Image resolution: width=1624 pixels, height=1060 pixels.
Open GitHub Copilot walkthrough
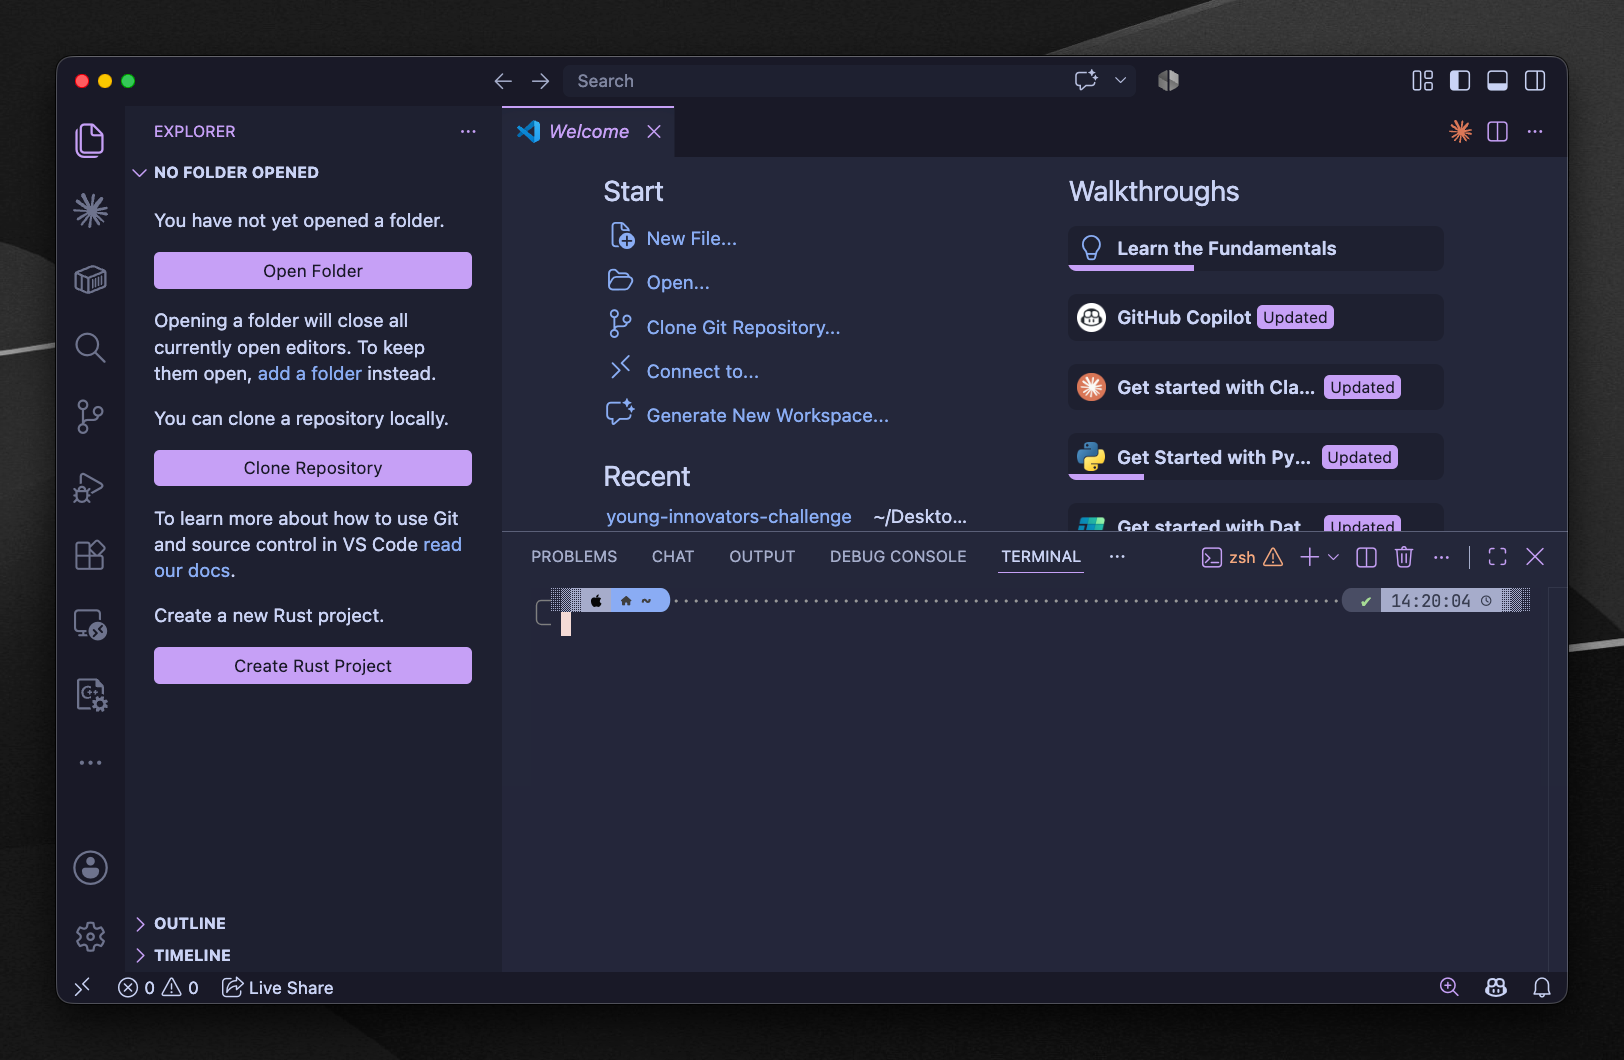coord(1255,317)
